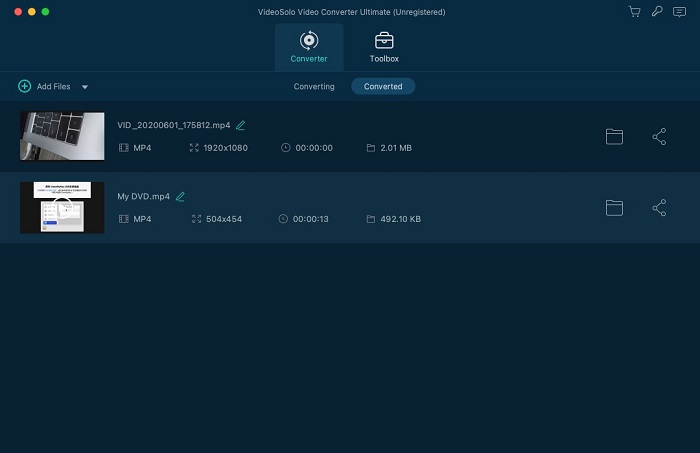Show the Converting list tab
The width and height of the screenshot is (700, 453).
[314, 87]
